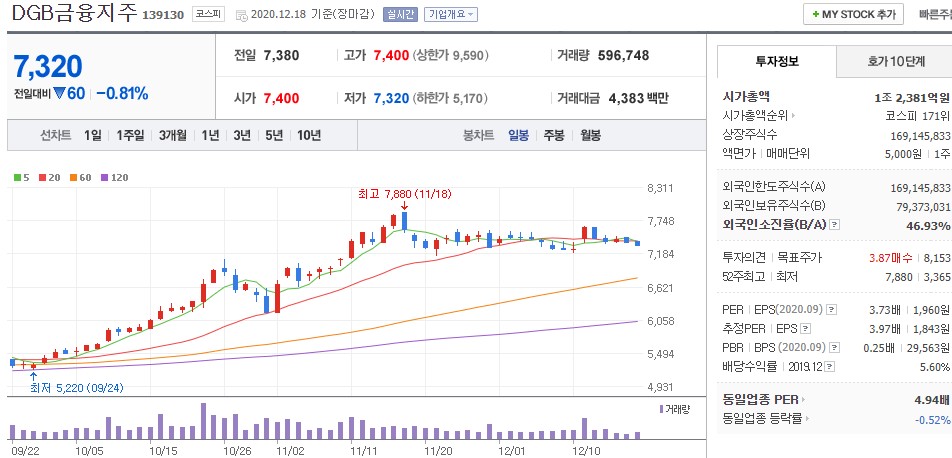Click the 거래대금 value 4,383 백만
This screenshot has width=952, height=458.
coord(638,98)
